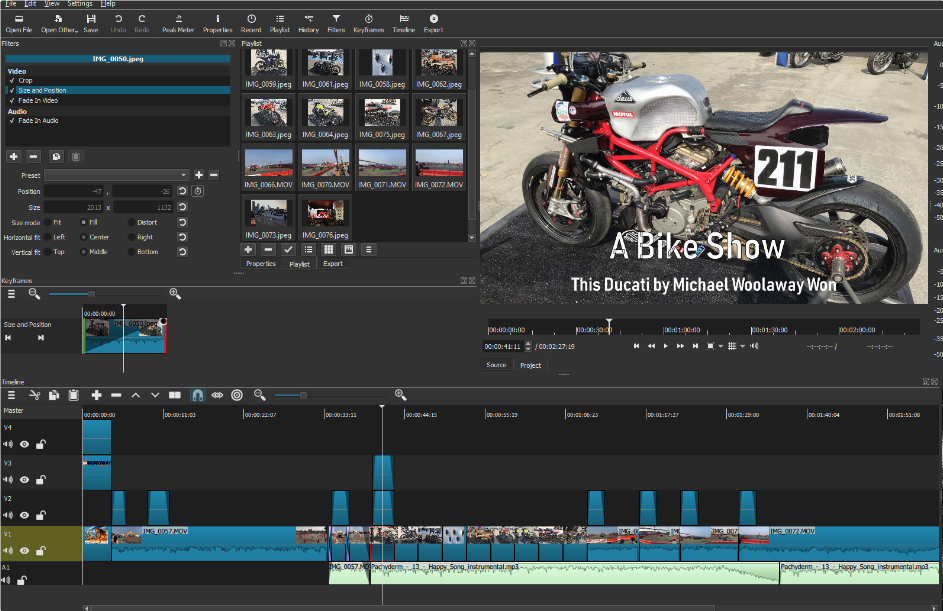Open the zoom options arrow in player
Image resolution: width=943 pixels, height=611 pixels.
click(720, 346)
